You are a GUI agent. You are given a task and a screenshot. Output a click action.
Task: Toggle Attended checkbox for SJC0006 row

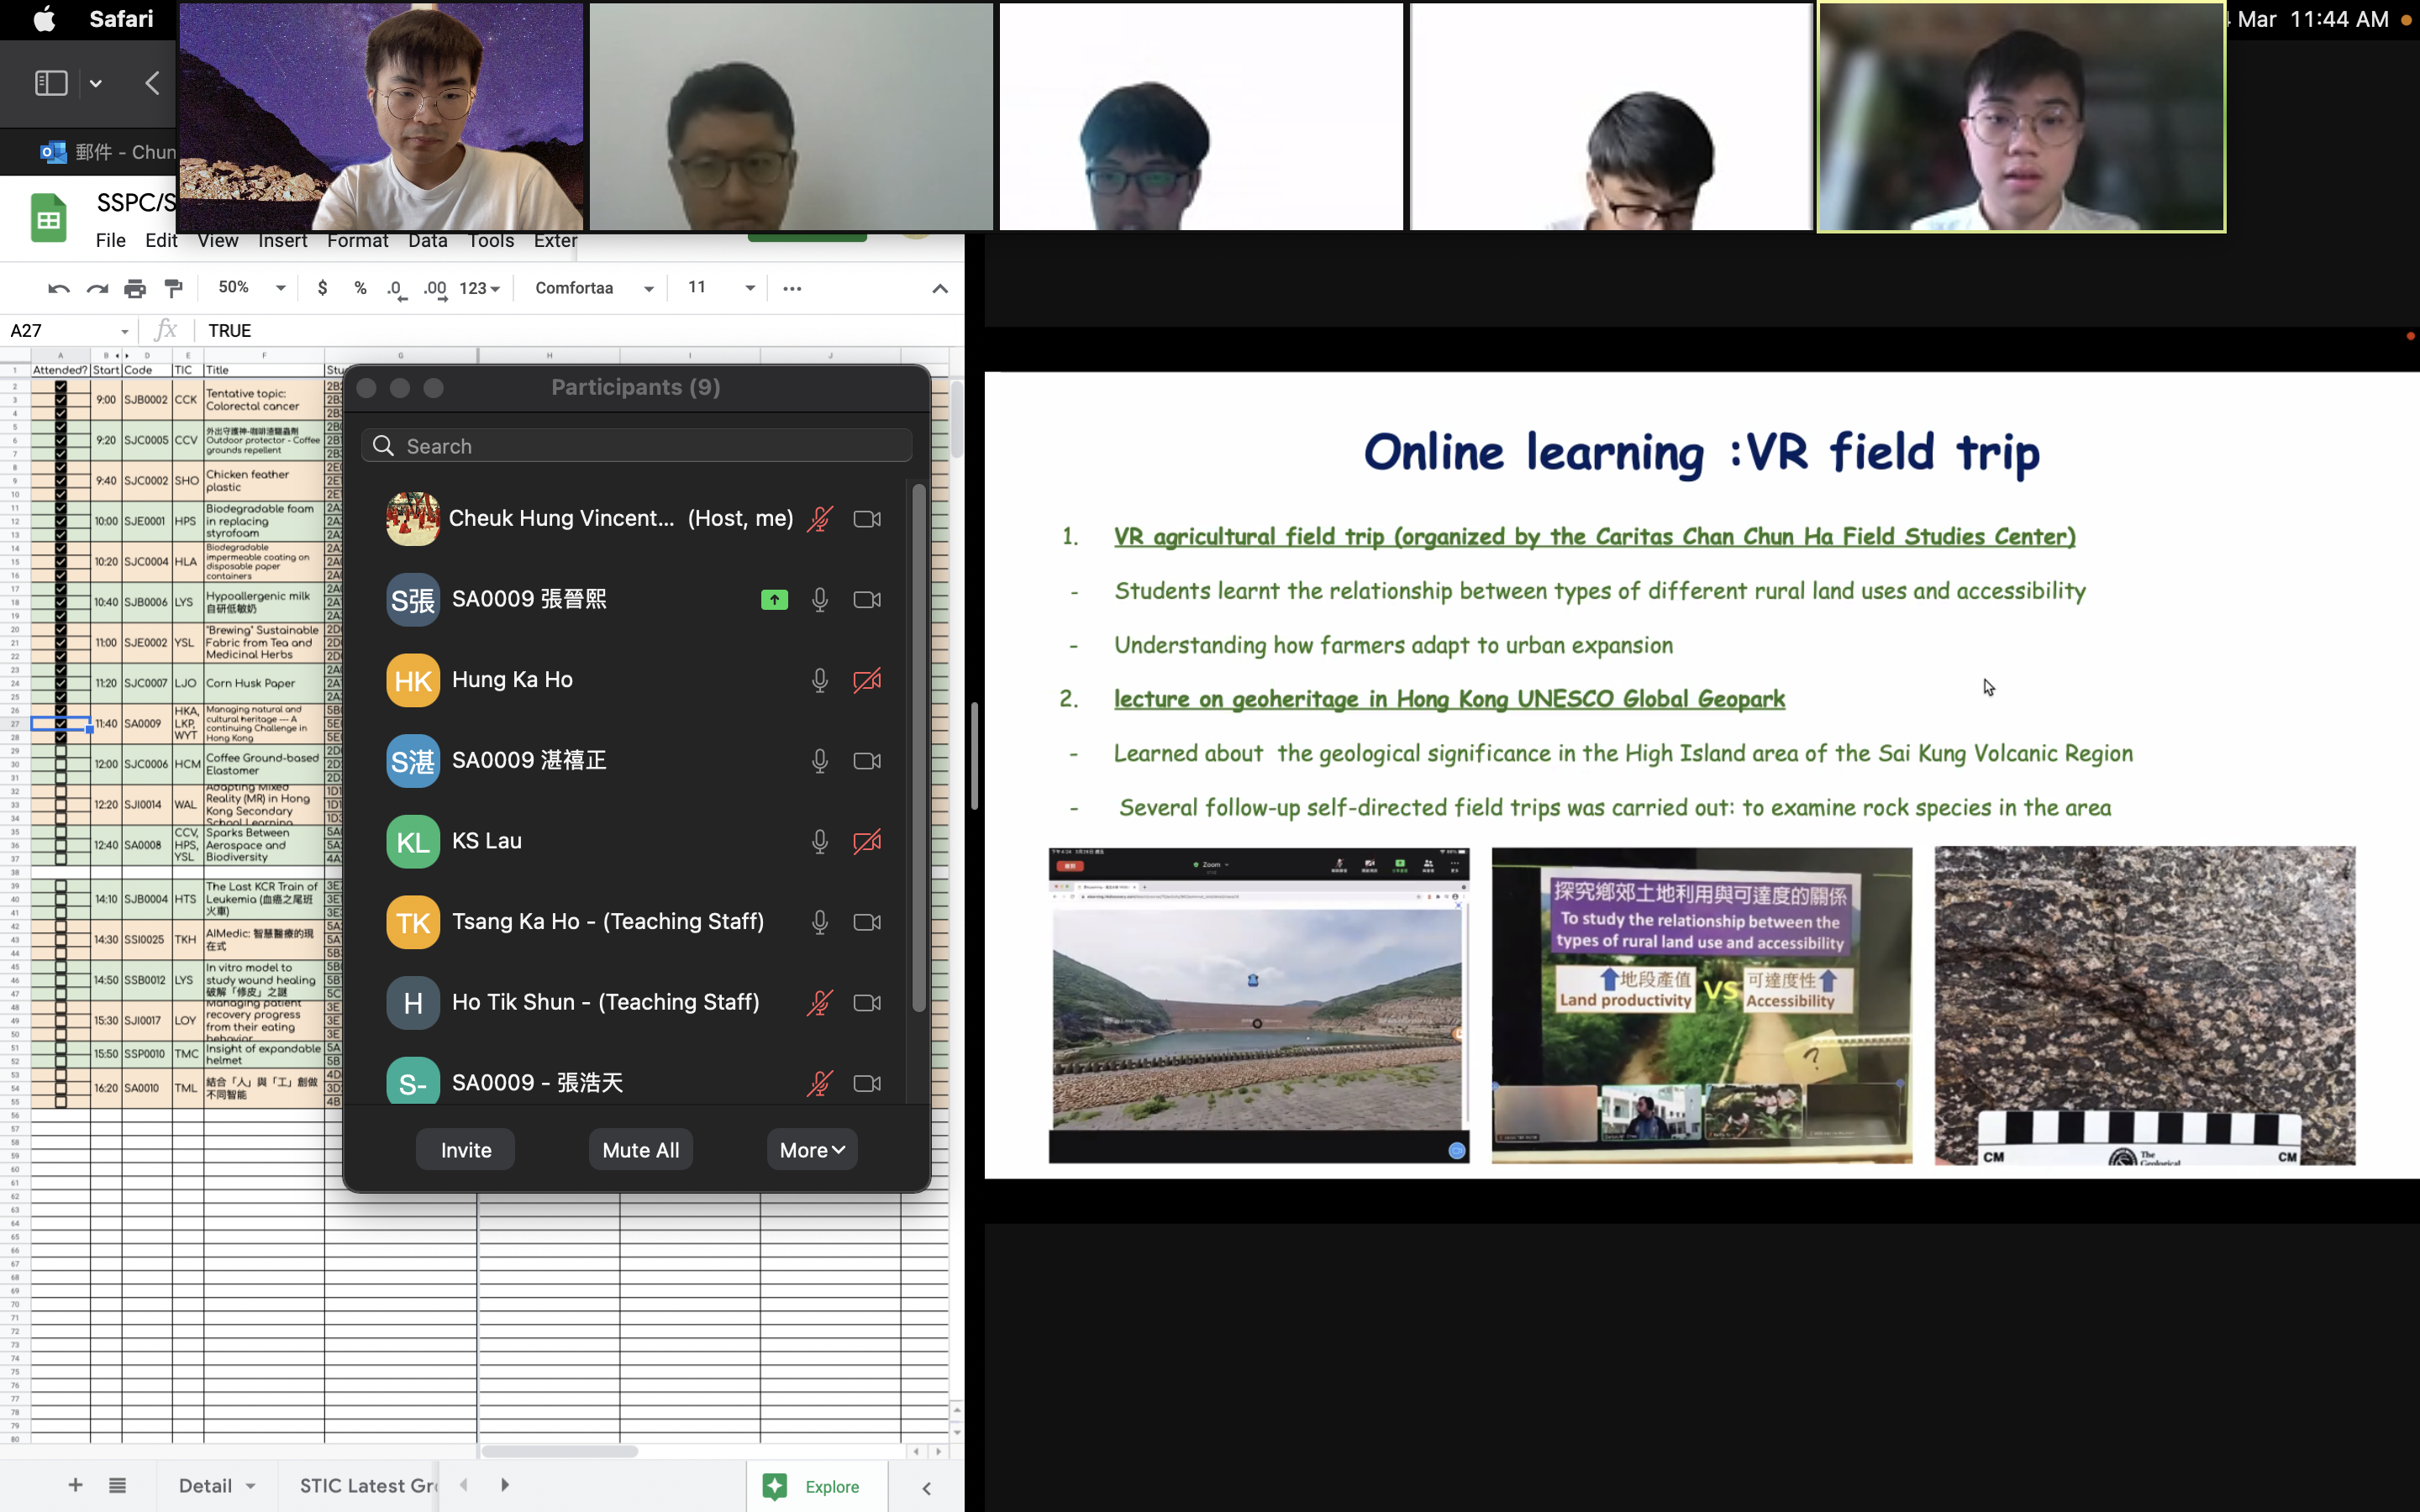(61, 764)
